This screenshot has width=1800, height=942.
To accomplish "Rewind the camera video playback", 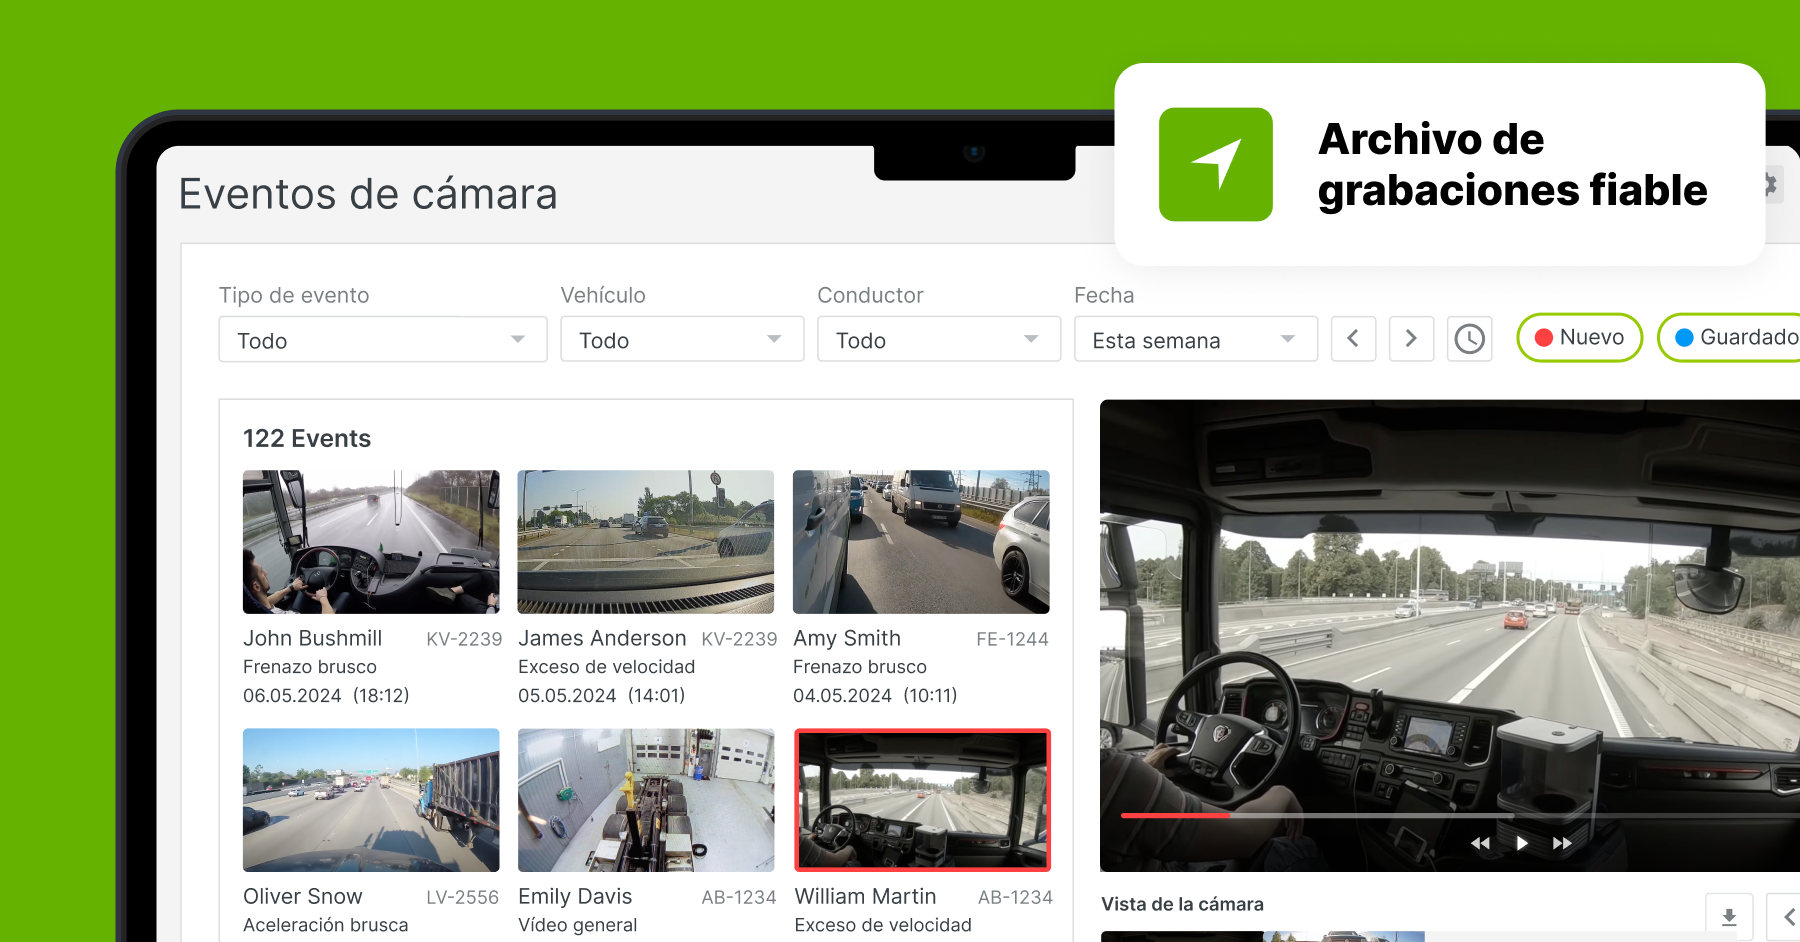I will (1481, 843).
